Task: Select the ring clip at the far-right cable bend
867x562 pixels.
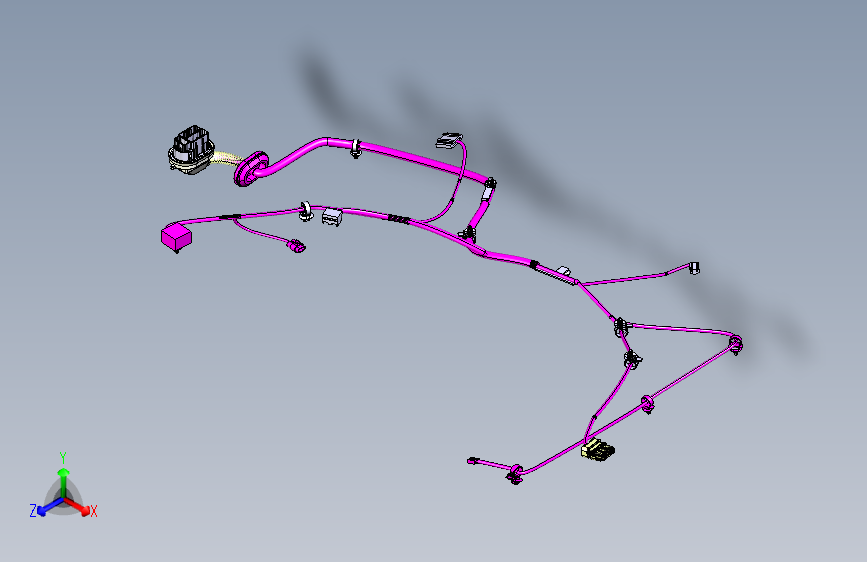Action: tap(735, 344)
